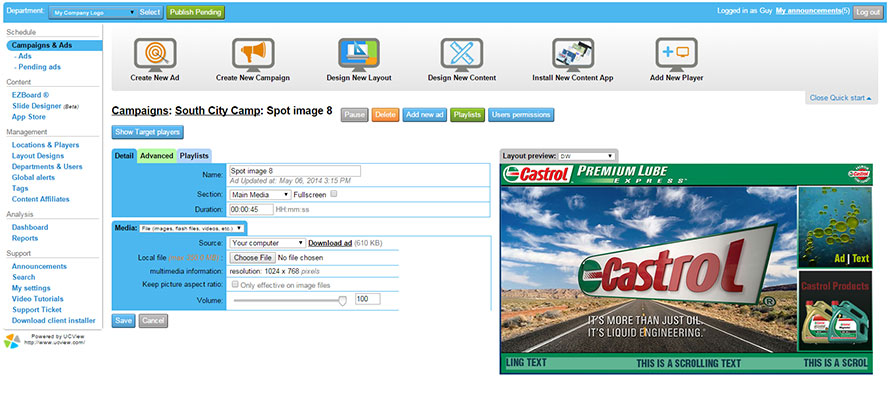Open Layout Designs in the sidebar
This screenshot has width=888, height=400.
(x=38, y=156)
